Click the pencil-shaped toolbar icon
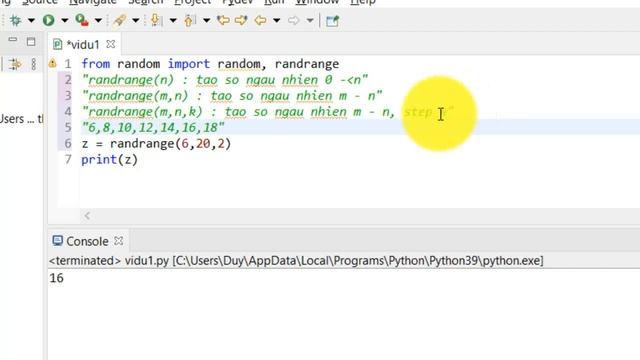 click(x=120, y=20)
